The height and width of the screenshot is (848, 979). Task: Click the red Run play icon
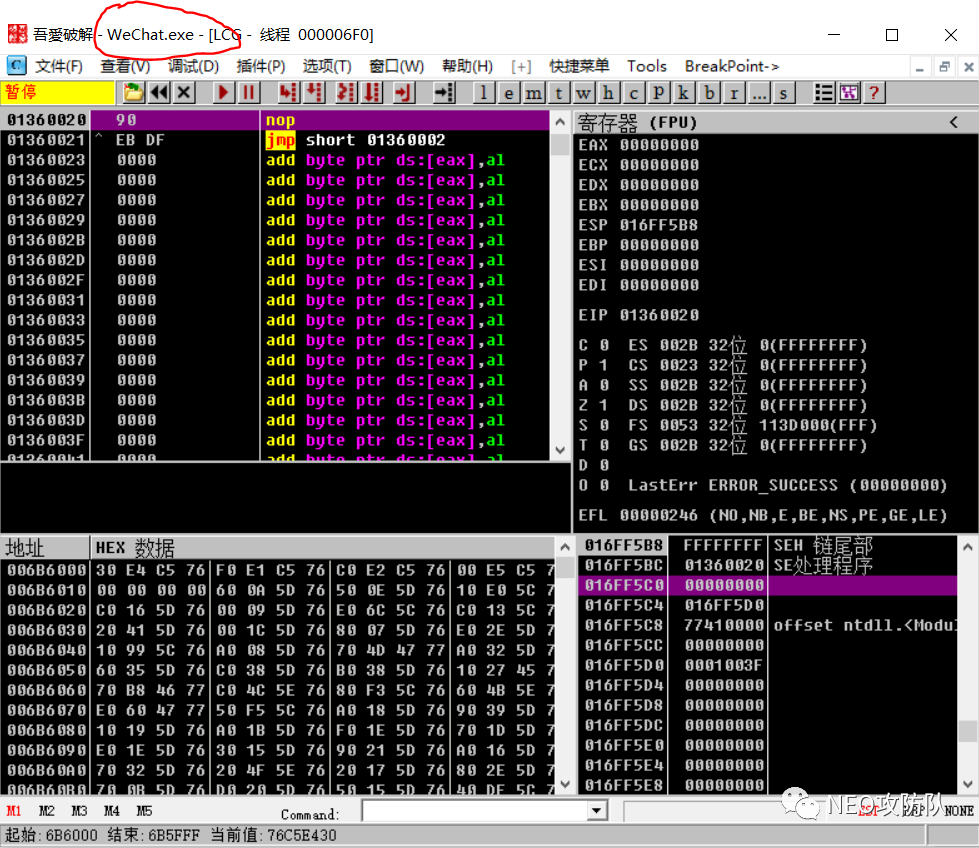pos(223,93)
